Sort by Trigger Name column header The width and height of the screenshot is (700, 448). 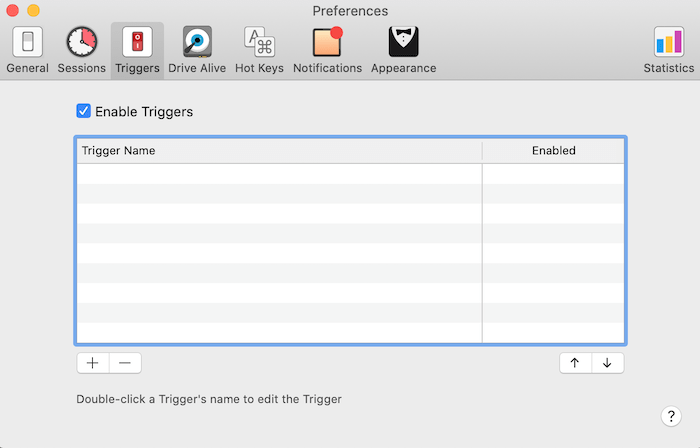(279, 151)
